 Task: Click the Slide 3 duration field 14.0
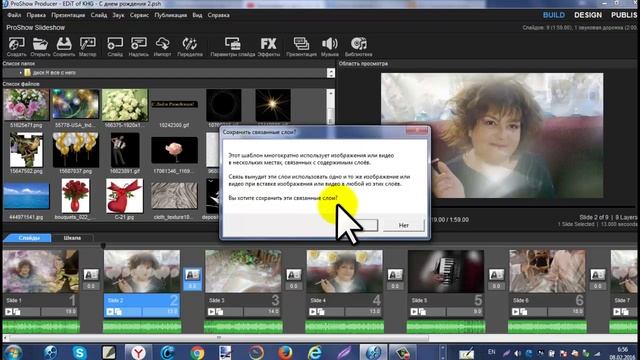tap(262, 312)
